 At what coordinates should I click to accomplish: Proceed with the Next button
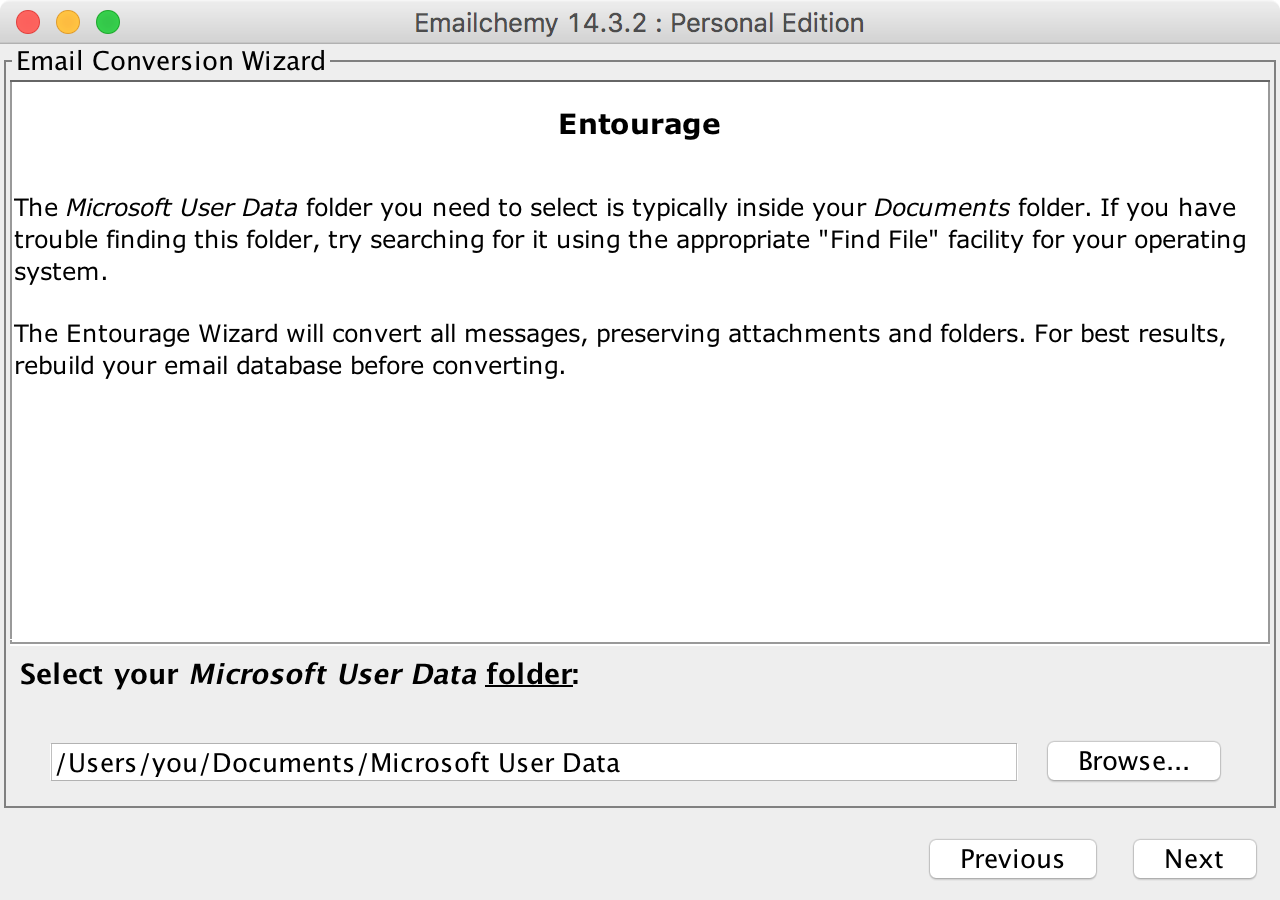[x=1194, y=859]
